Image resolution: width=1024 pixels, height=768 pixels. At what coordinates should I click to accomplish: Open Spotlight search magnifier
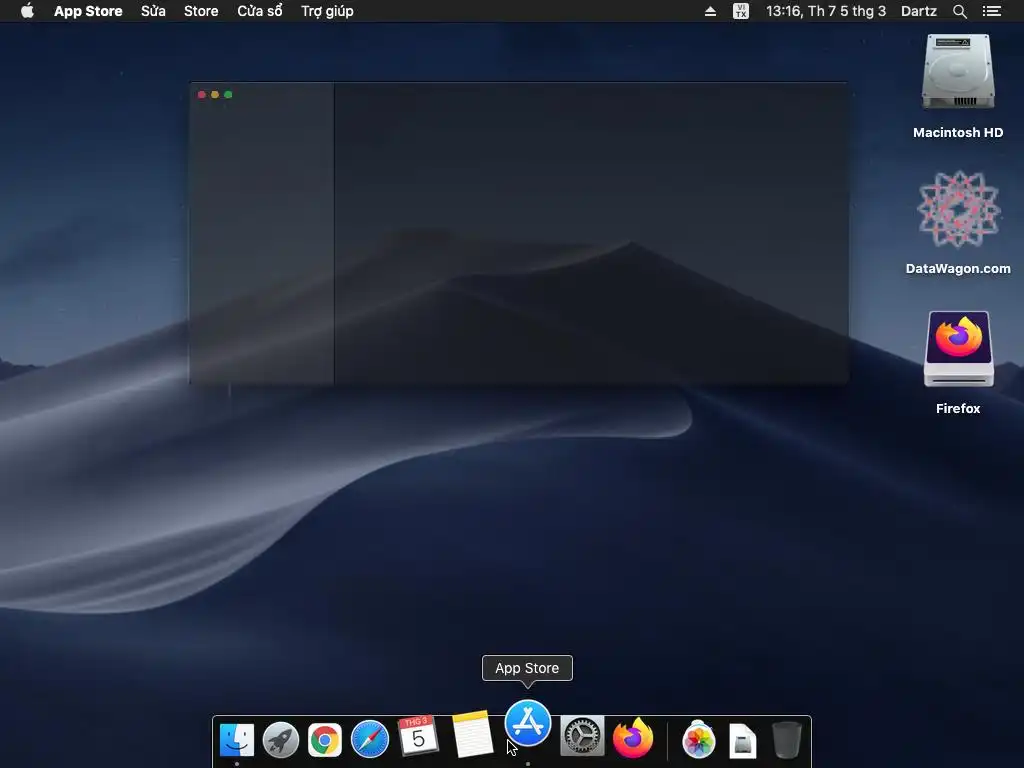click(x=960, y=11)
